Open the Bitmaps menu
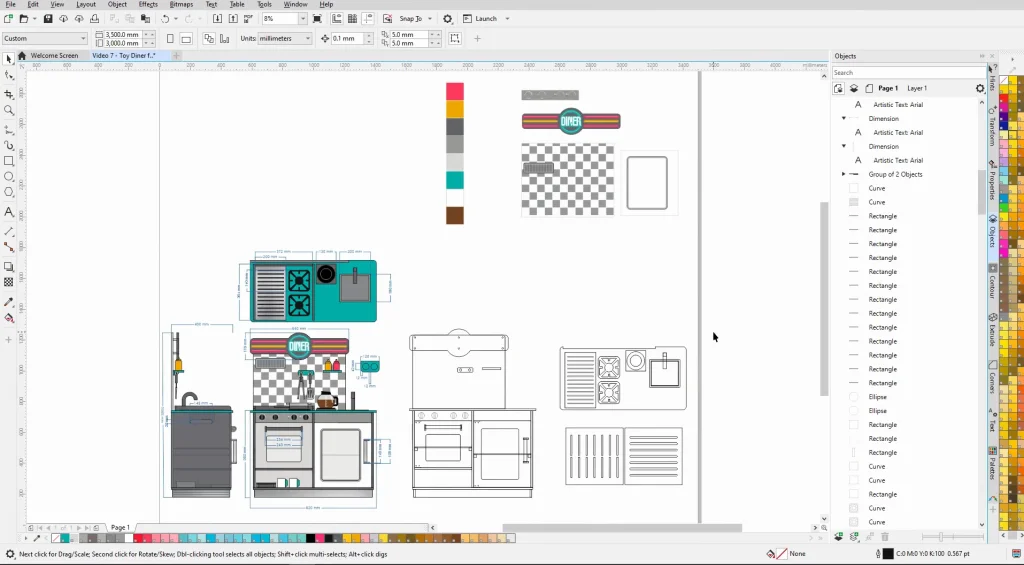Image resolution: width=1024 pixels, height=565 pixels. click(x=181, y=4)
